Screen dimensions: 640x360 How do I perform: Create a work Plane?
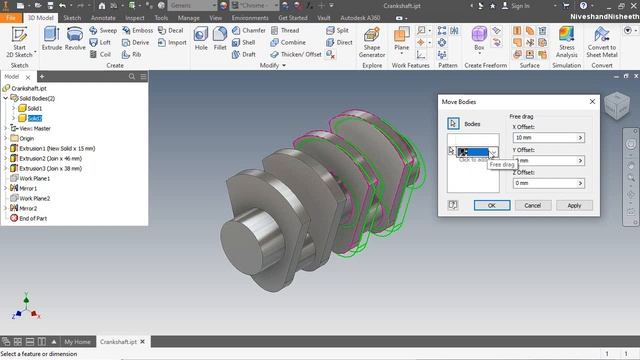[x=402, y=39]
